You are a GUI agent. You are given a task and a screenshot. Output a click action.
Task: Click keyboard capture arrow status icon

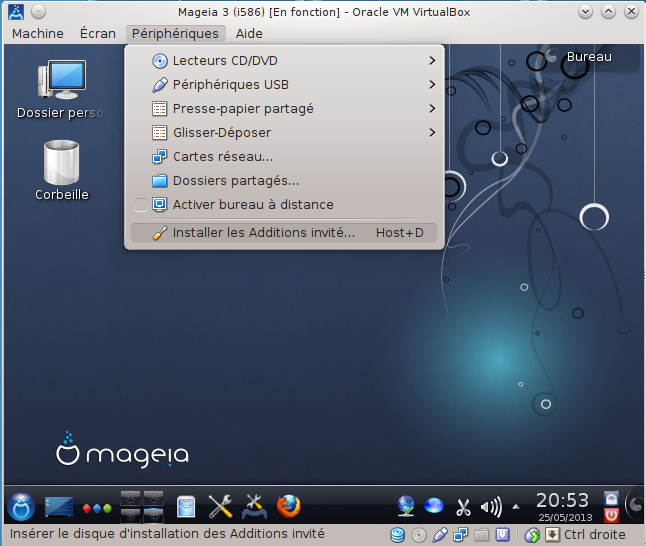point(552,535)
